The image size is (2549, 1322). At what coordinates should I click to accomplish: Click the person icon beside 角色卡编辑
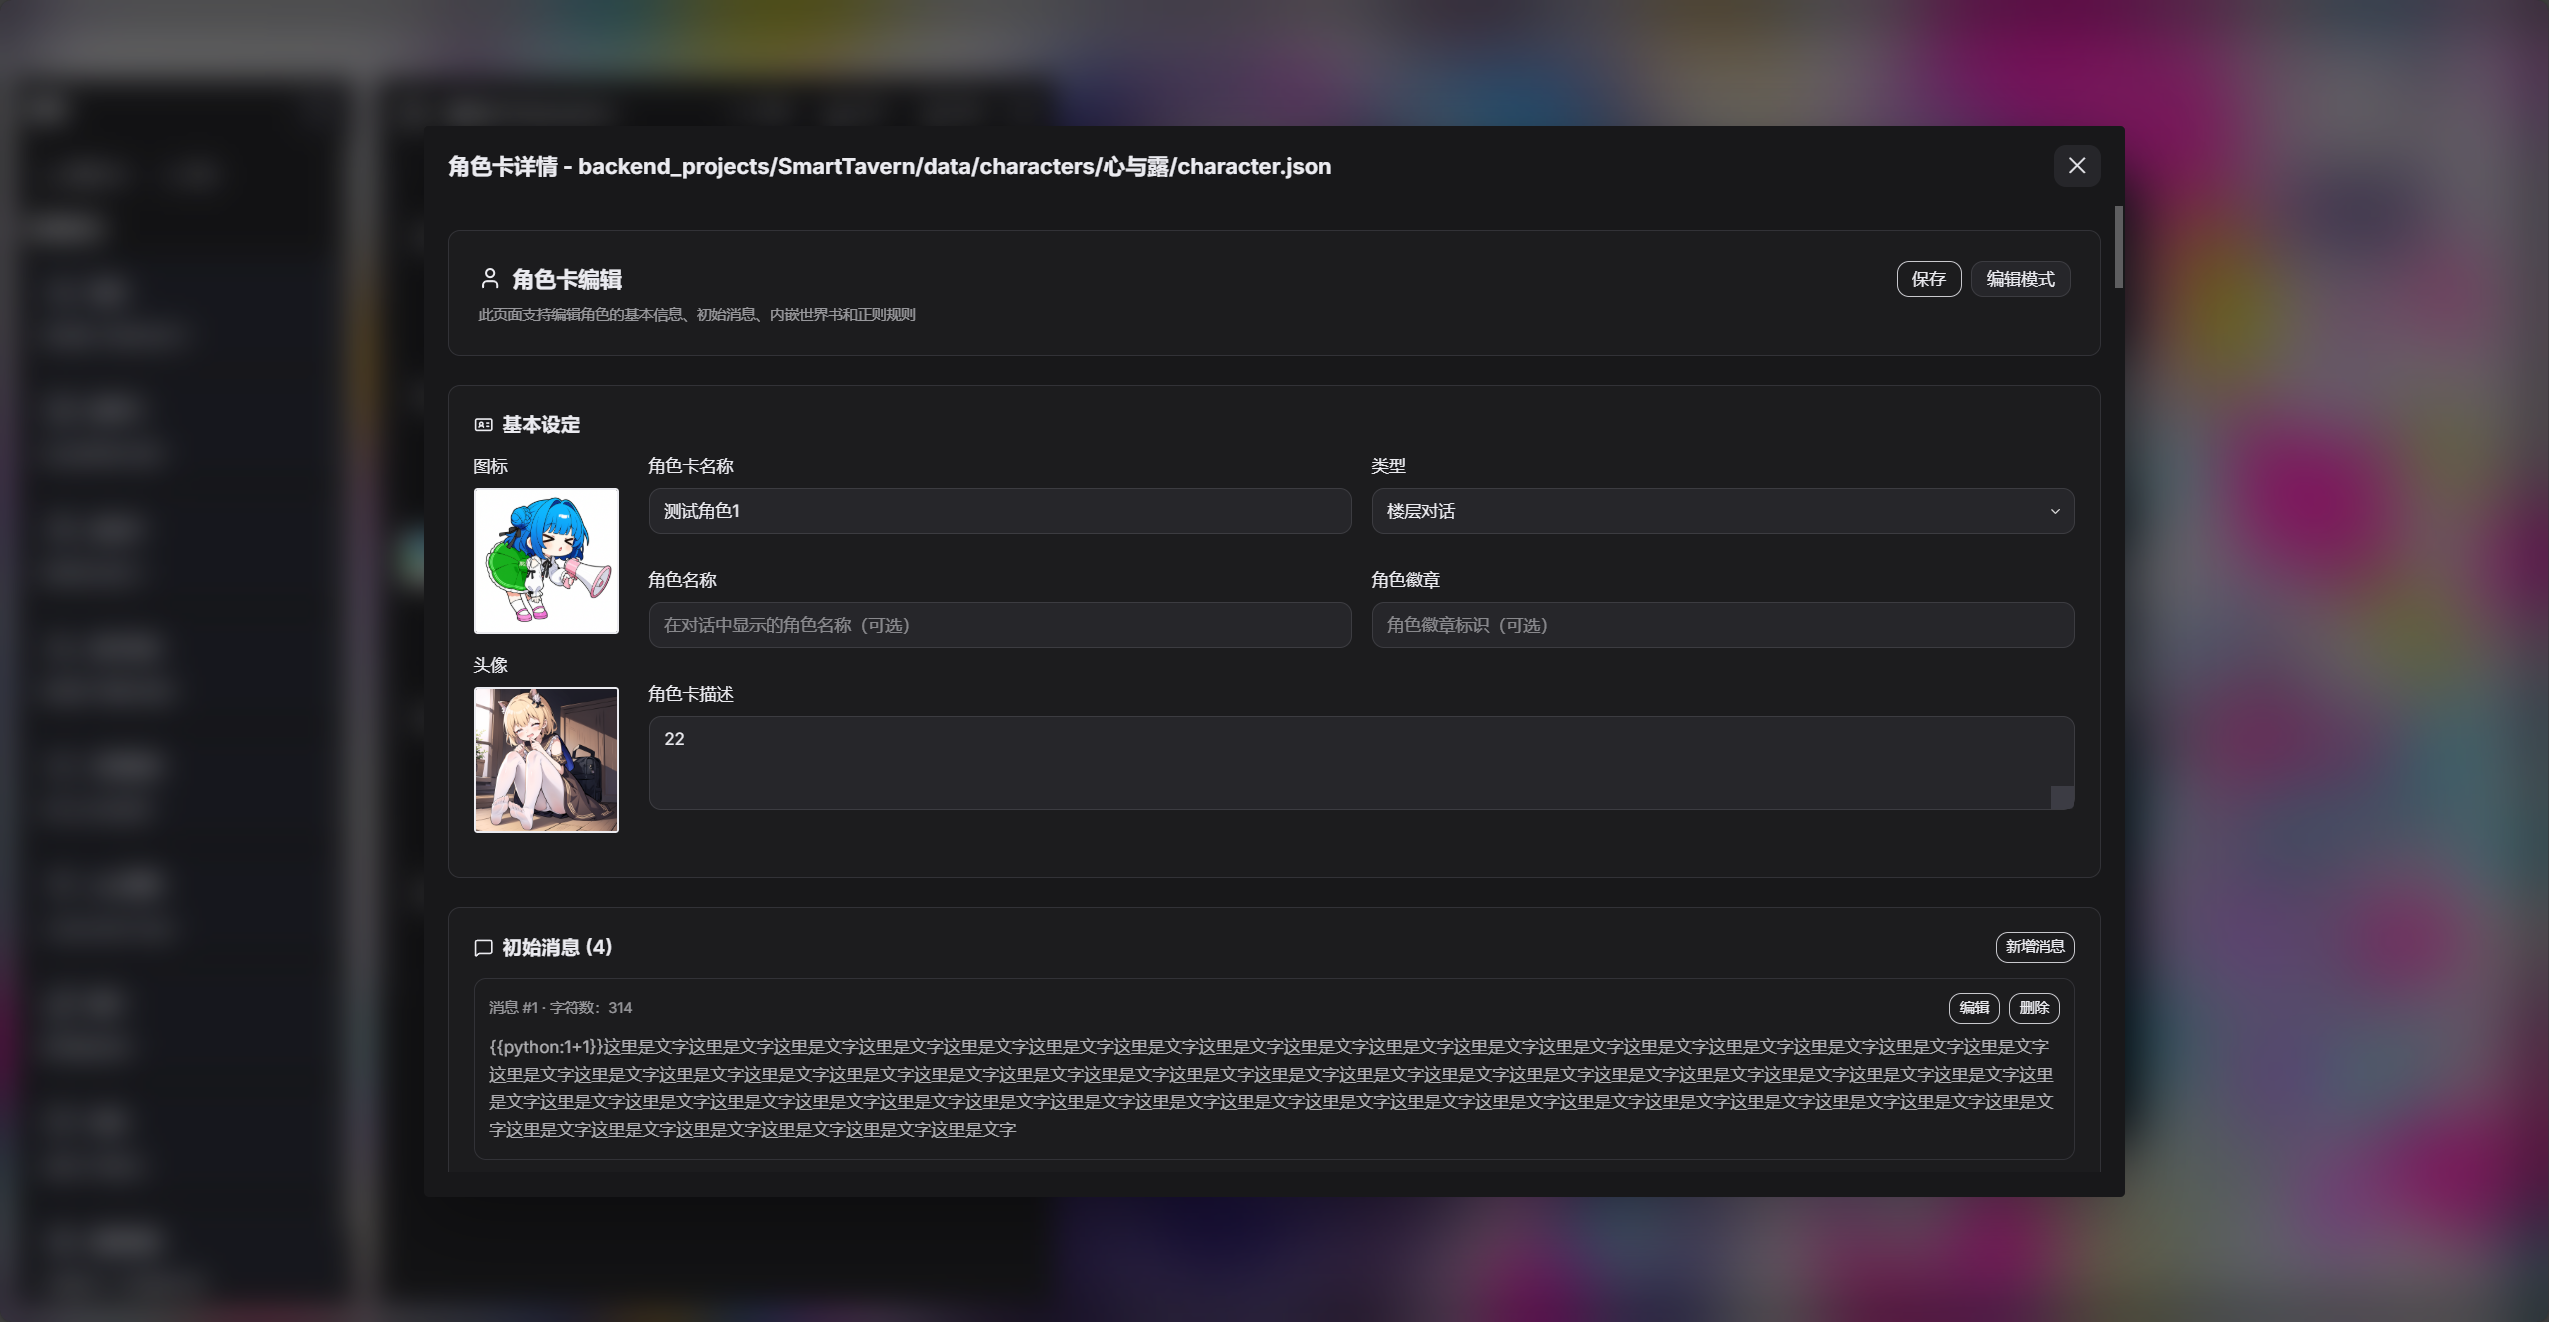[x=490, y=279]
